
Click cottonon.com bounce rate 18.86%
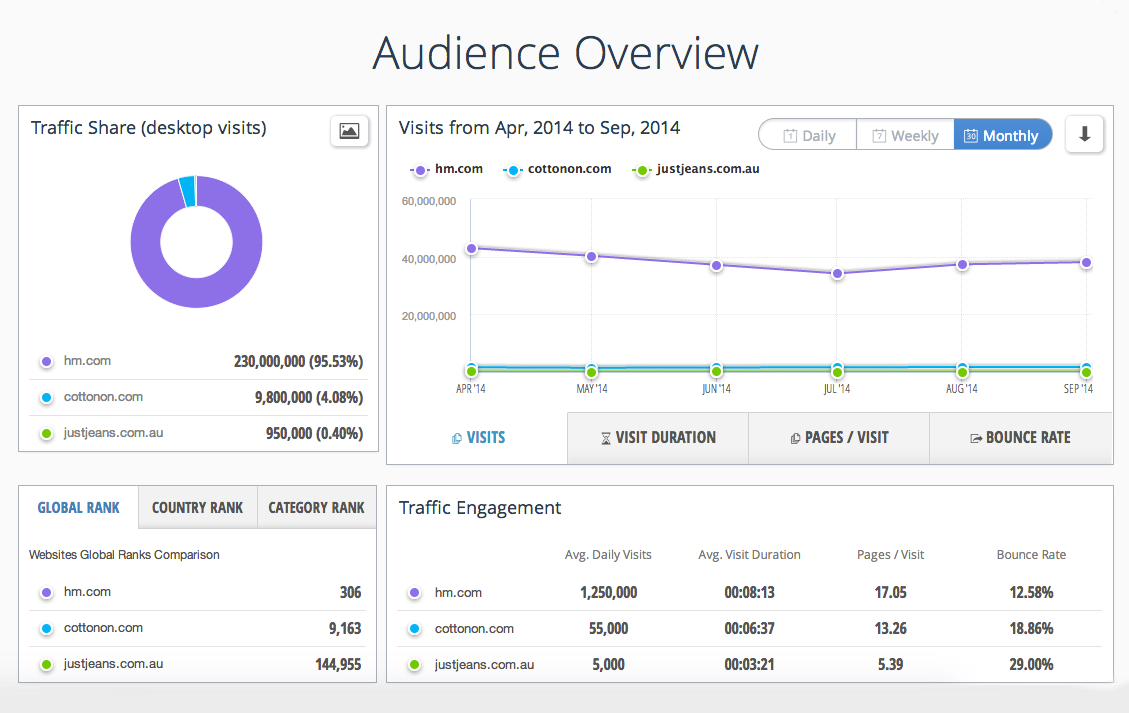[1031, 629]
